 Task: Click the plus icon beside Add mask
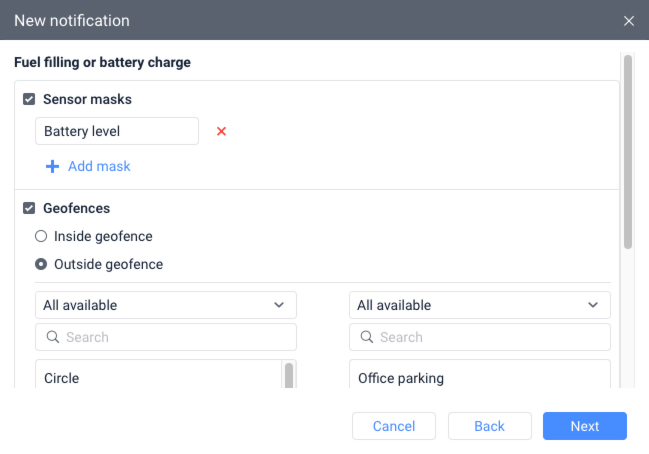point(52,166)
